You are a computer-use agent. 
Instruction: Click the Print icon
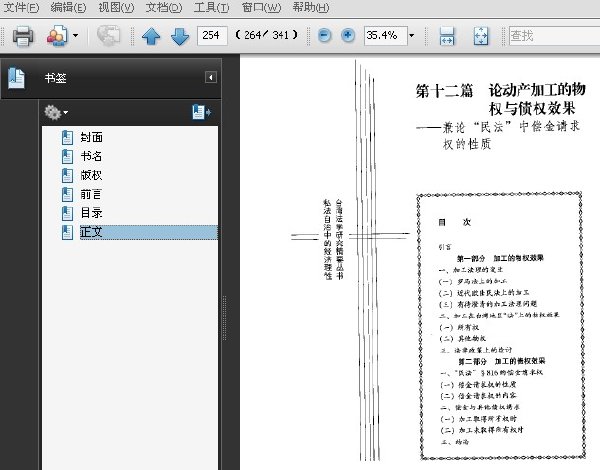(x=23, y=36)
